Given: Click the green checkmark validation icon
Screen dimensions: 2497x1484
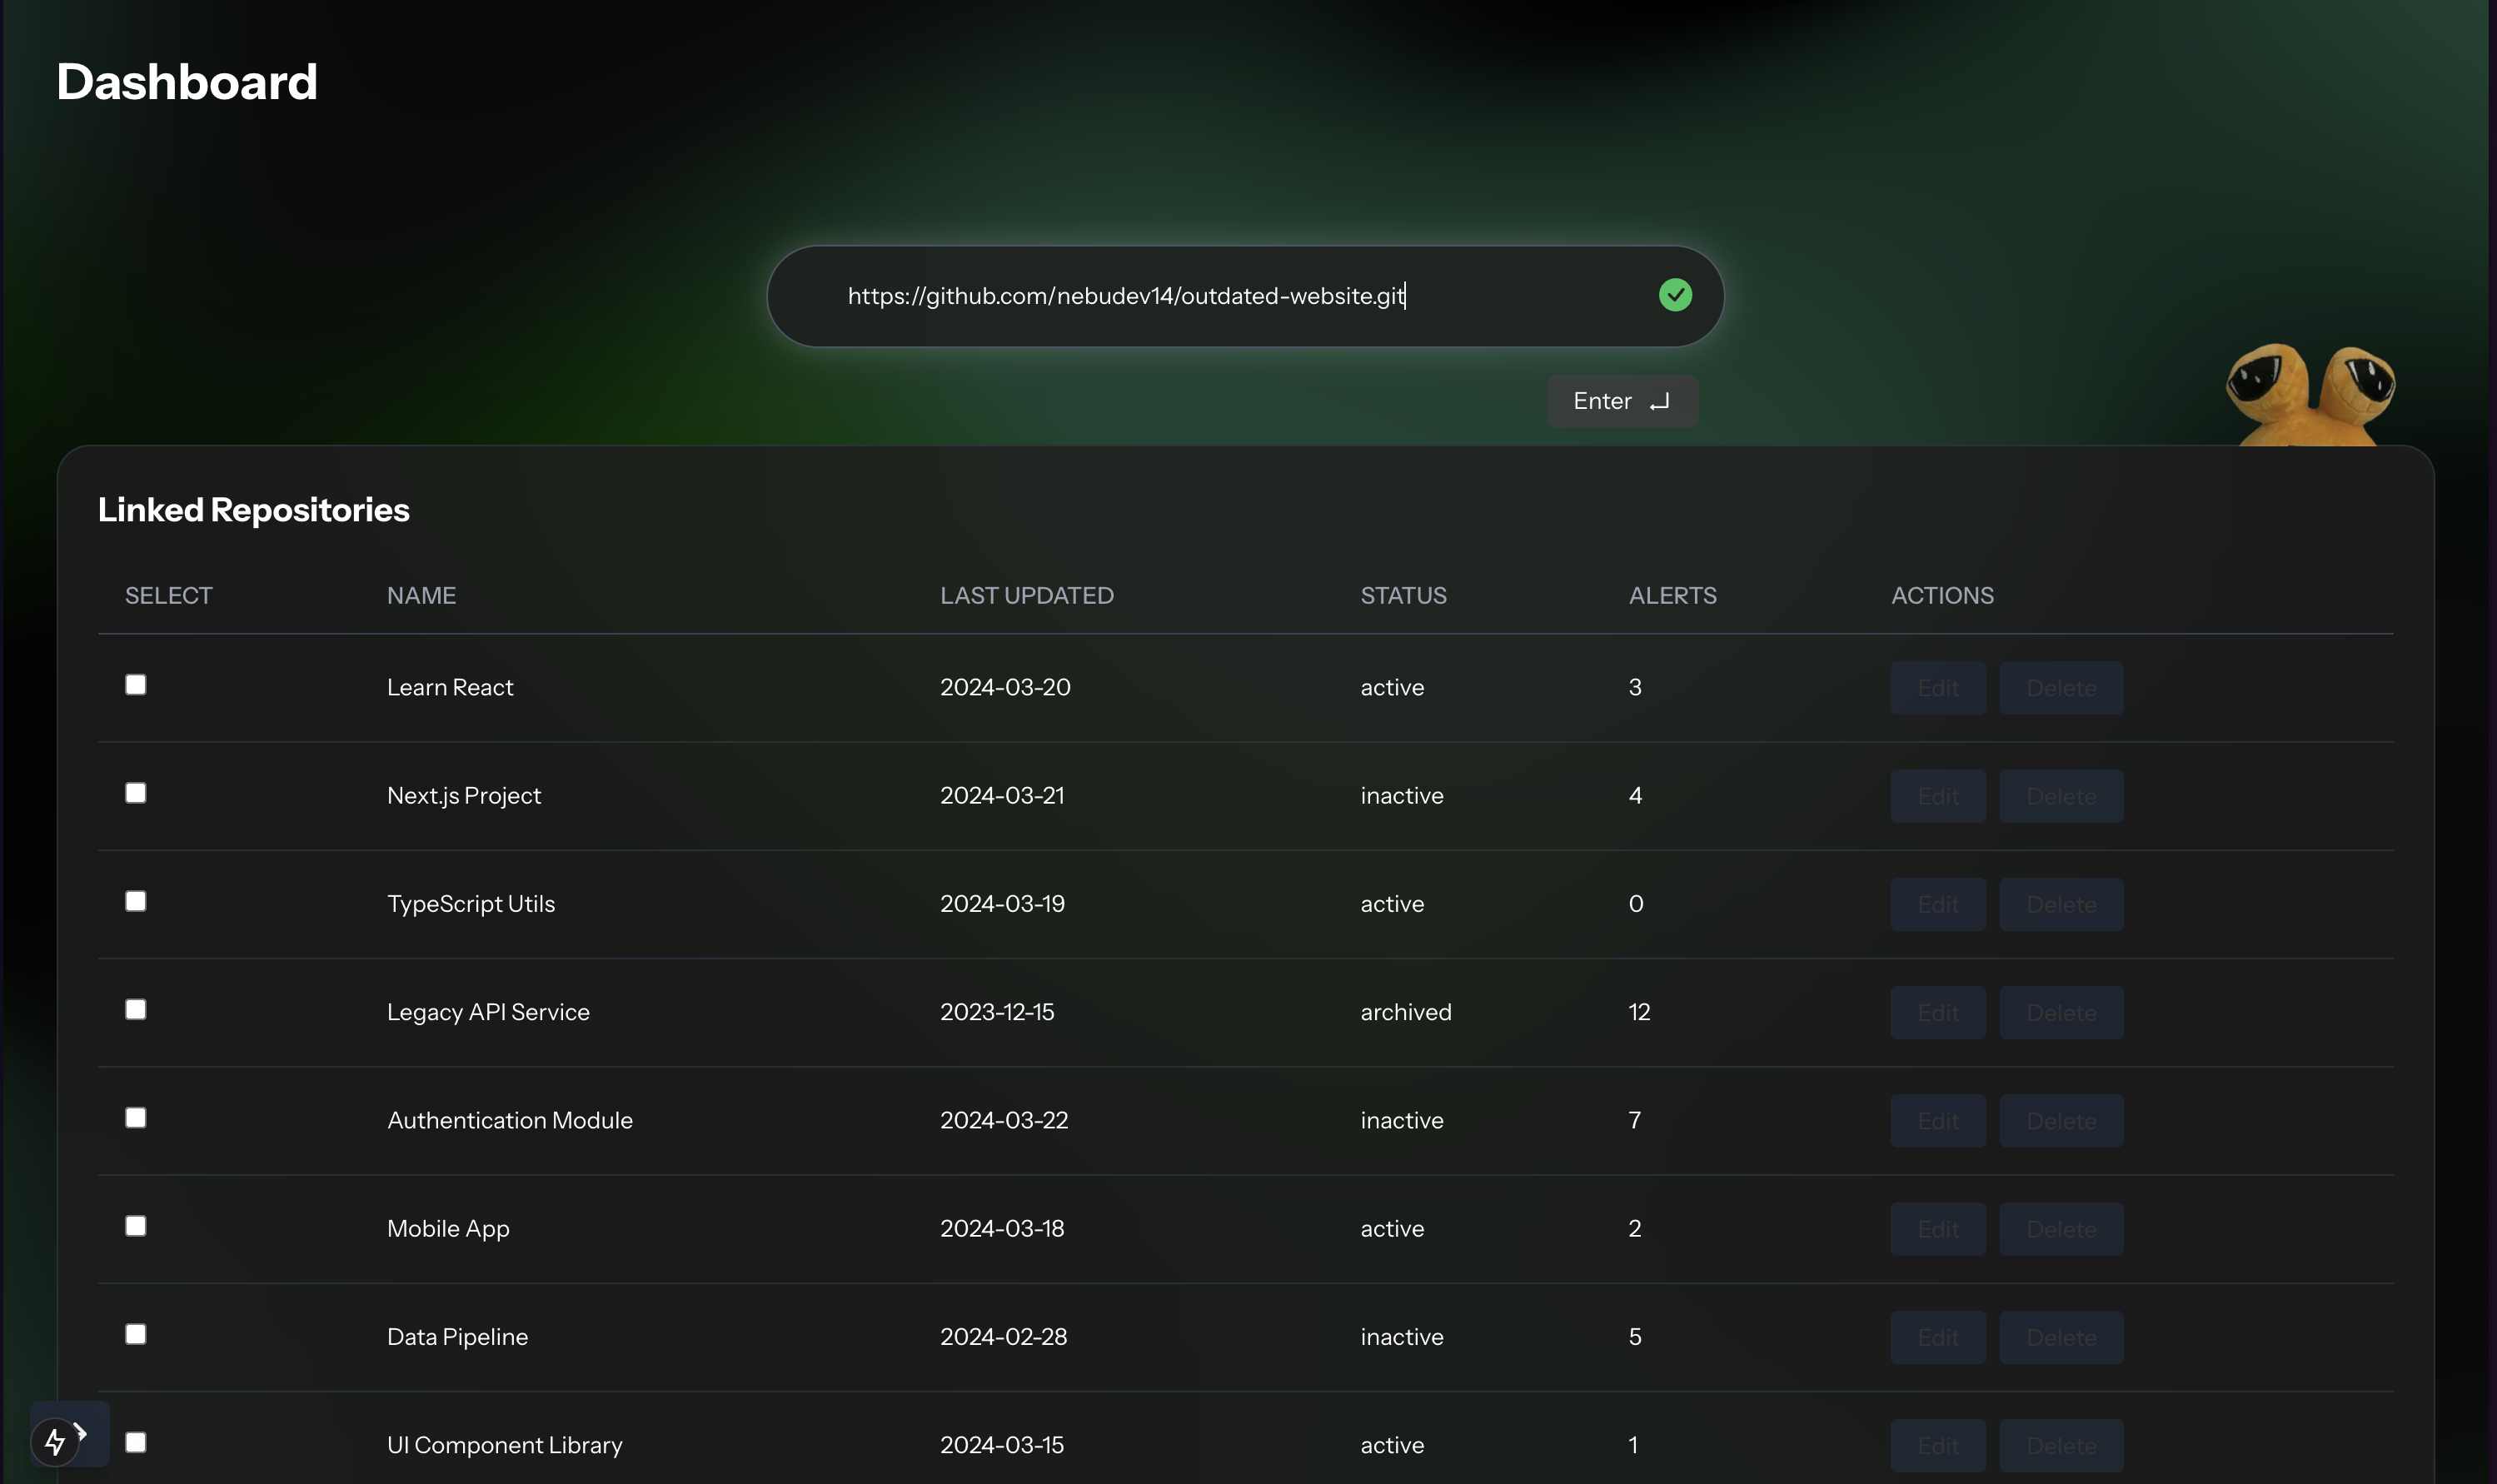Looking at the screenshot, I should click(x=1675, y=295).
